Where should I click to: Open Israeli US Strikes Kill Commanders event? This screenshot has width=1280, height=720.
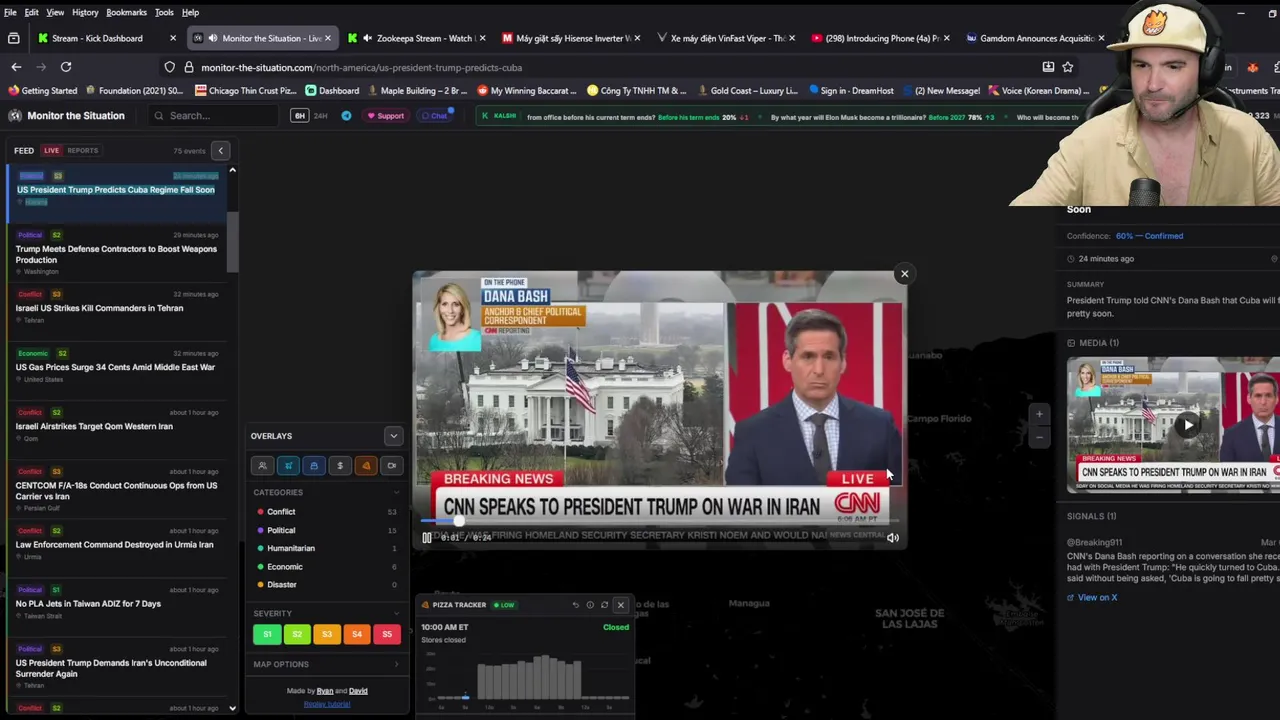tap(116, 308)
